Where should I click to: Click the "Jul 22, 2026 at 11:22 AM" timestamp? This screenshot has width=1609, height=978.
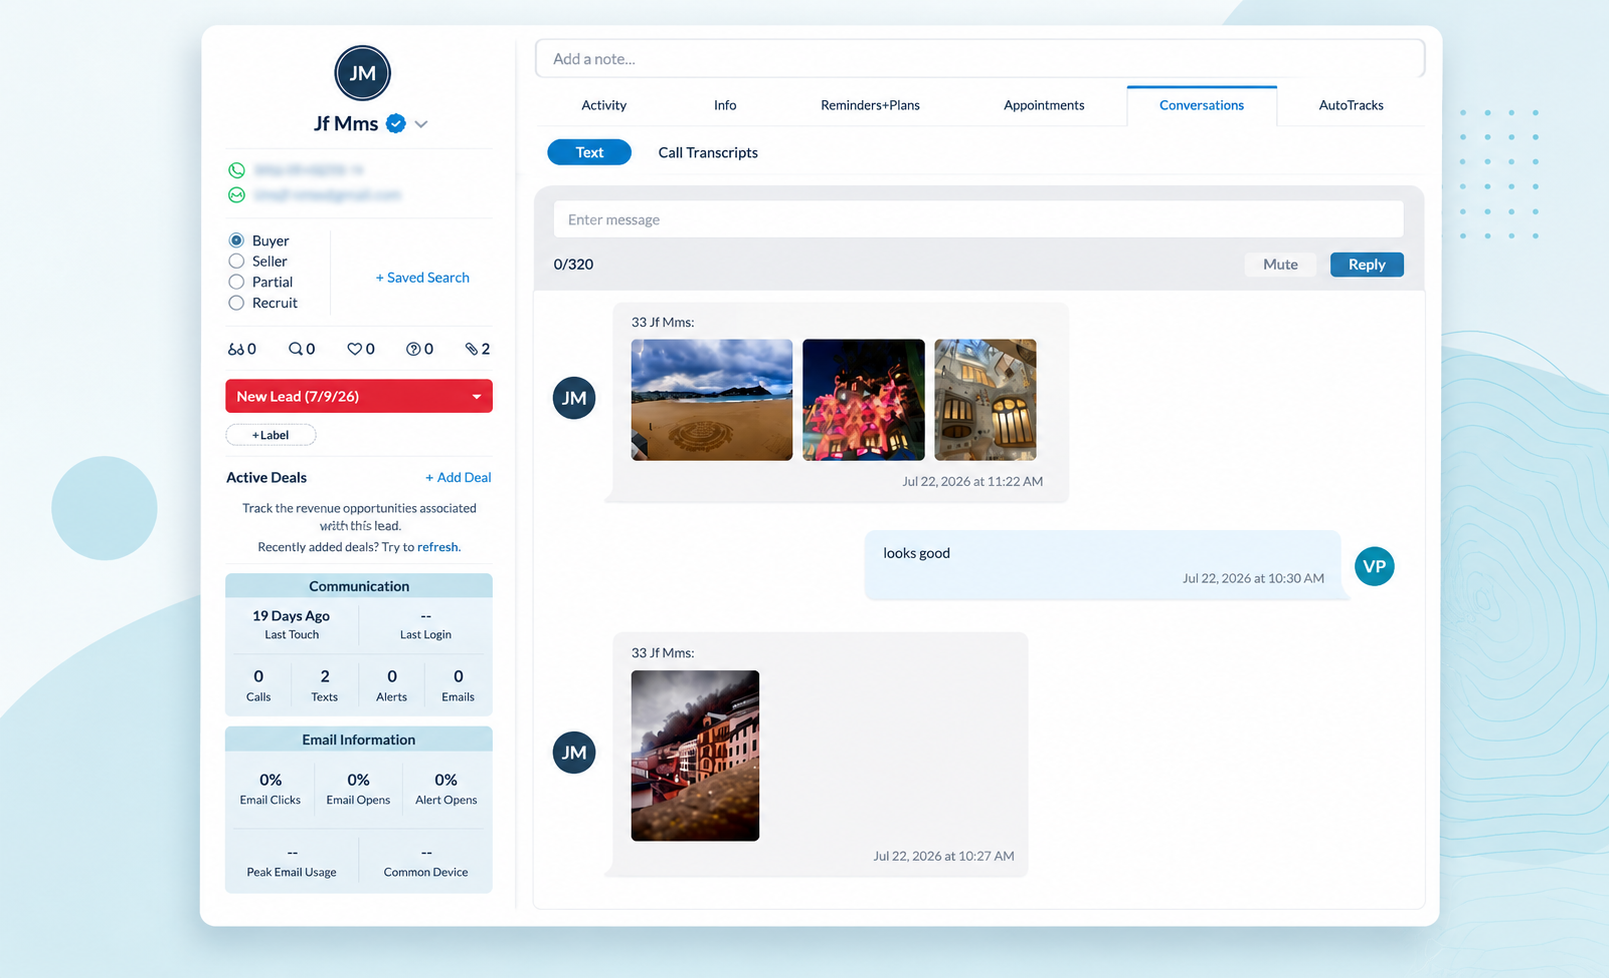click(973, 481)
